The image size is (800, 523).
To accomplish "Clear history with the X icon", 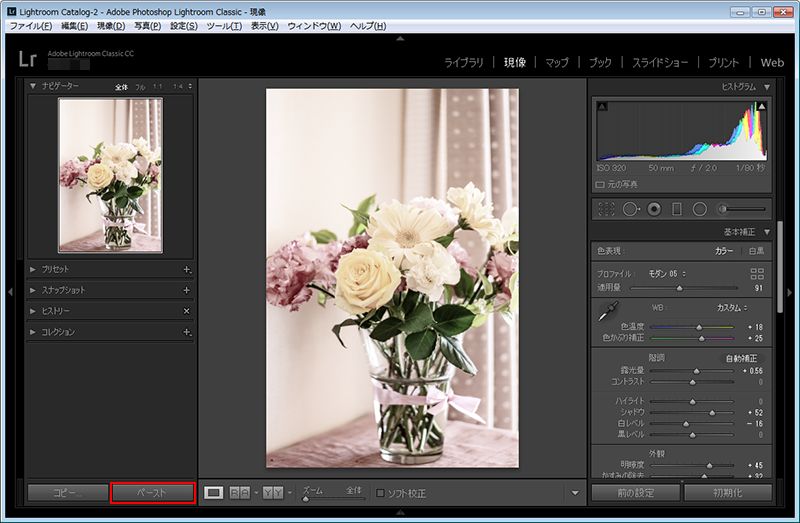I will (x=186, y=311).
